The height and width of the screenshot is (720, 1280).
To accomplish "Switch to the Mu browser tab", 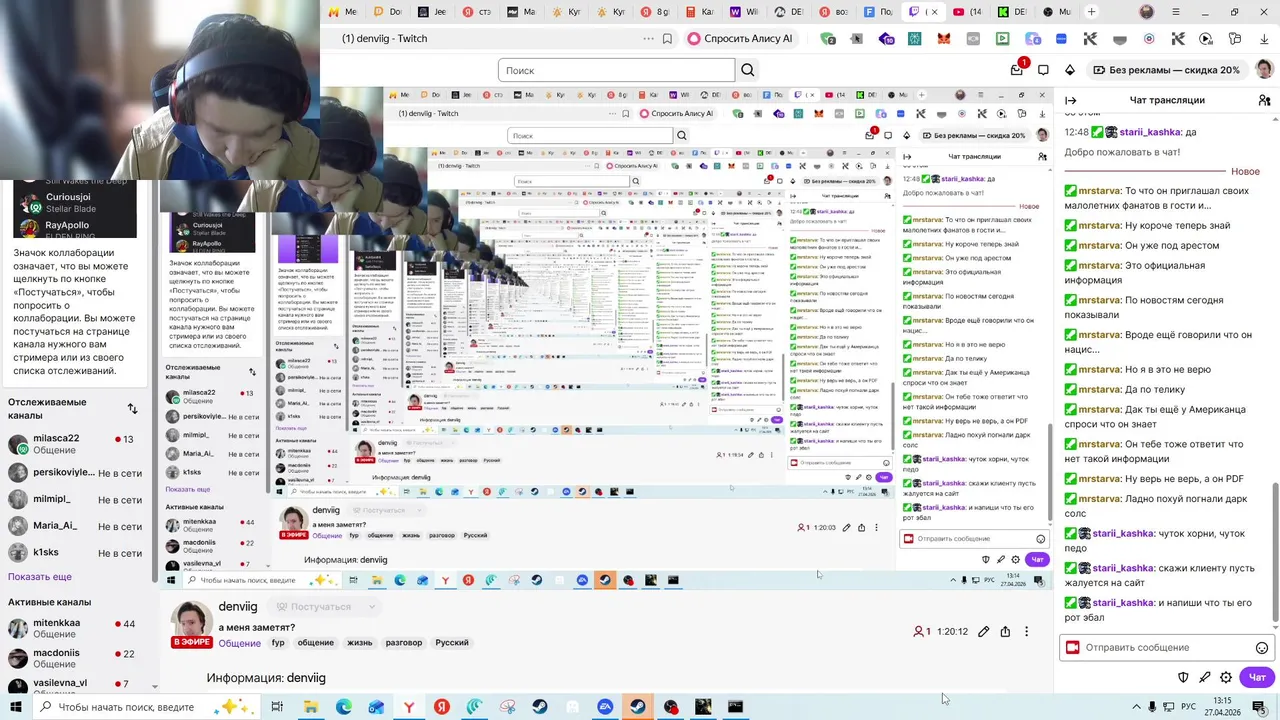I will (x=1056, y=12).
